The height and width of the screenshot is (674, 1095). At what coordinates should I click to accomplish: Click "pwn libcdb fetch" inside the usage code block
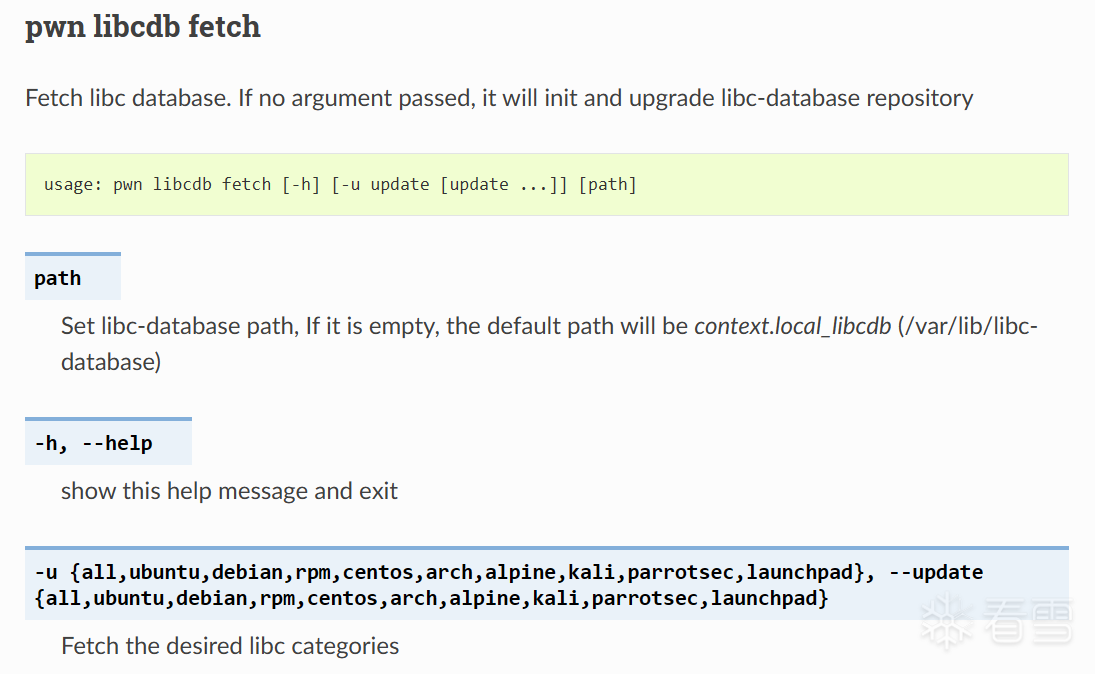(192, 185)
